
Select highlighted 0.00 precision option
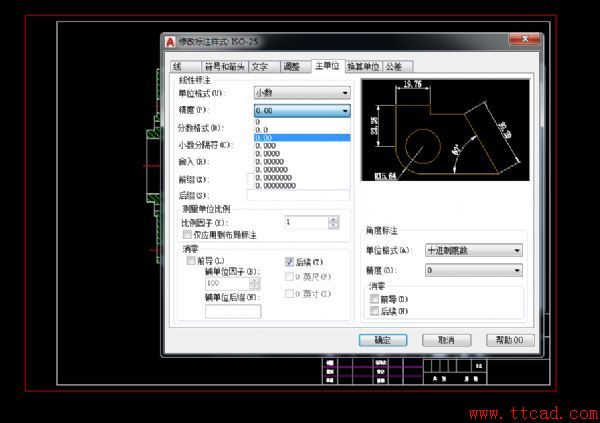click(x=302, y=138)
